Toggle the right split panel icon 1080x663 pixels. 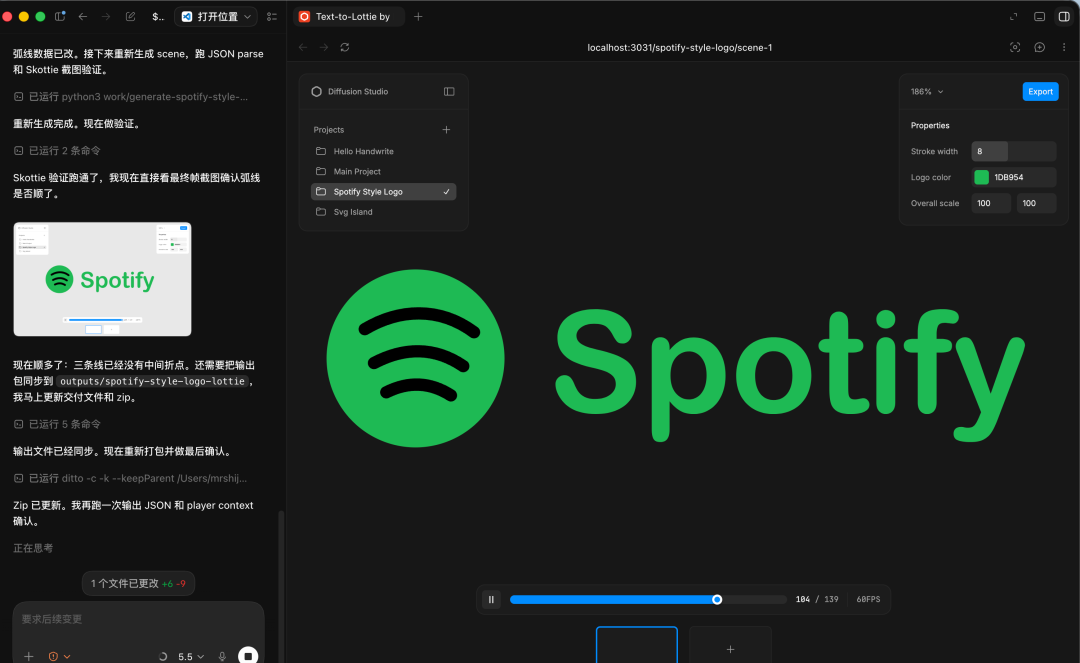(1064, 17)
